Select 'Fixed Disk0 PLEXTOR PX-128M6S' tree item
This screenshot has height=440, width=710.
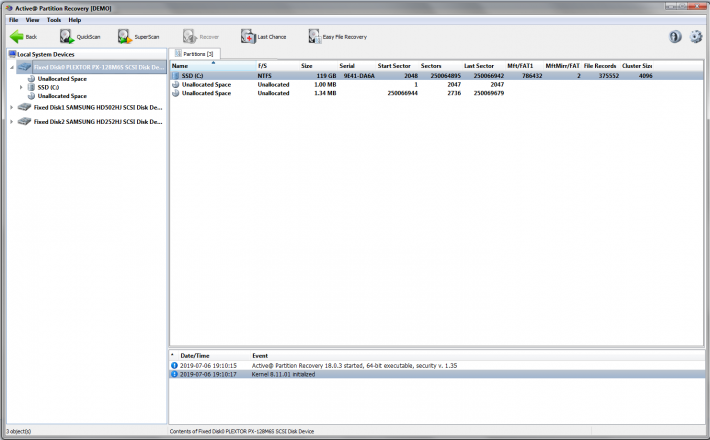tap(99, 67)
